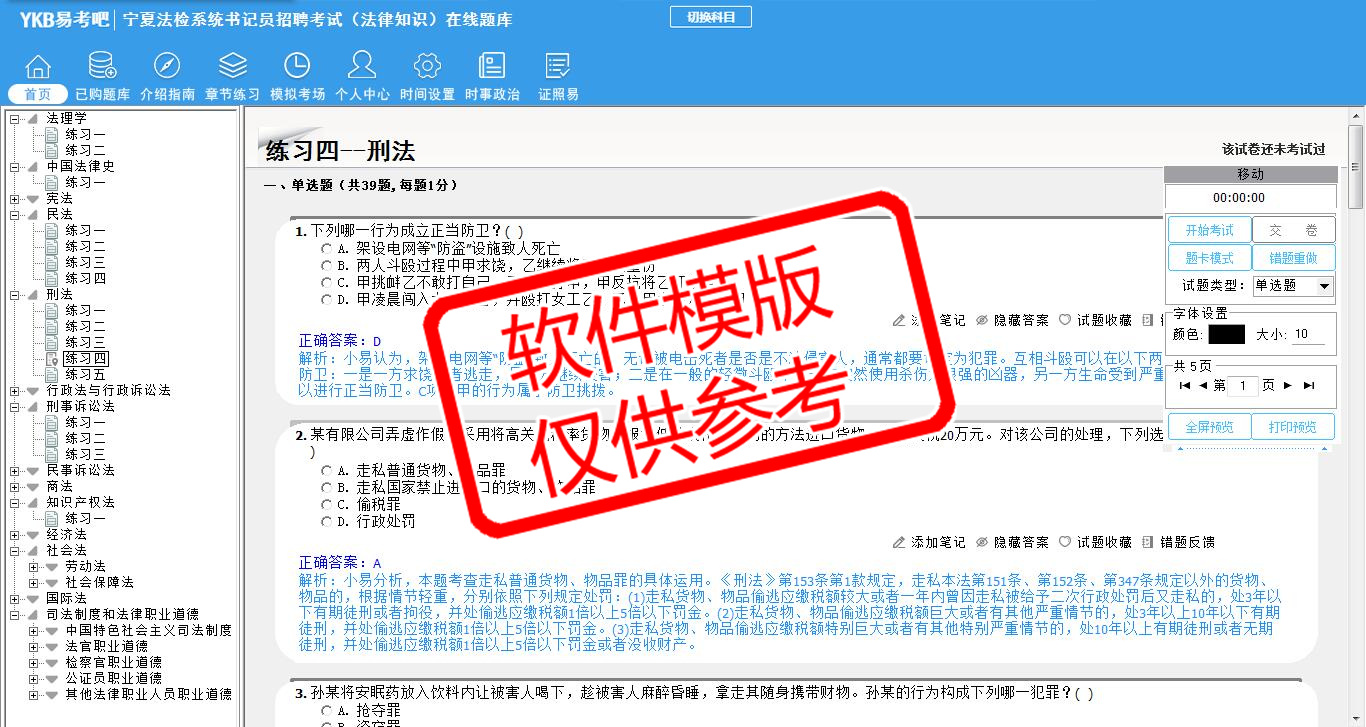The image size is (1366, 727).
Task: Click the 题卡模式 button
Action: [1209, 257]
